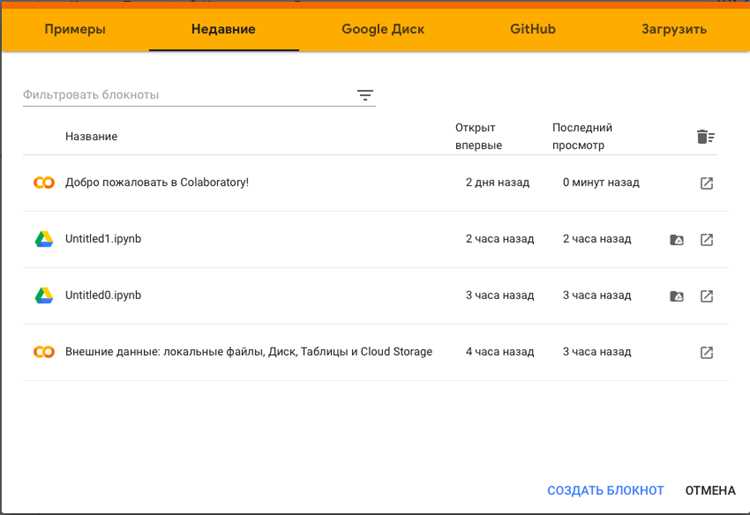
Task: Open the Untitled0.ipynb notebook
Action: (103, 295)
